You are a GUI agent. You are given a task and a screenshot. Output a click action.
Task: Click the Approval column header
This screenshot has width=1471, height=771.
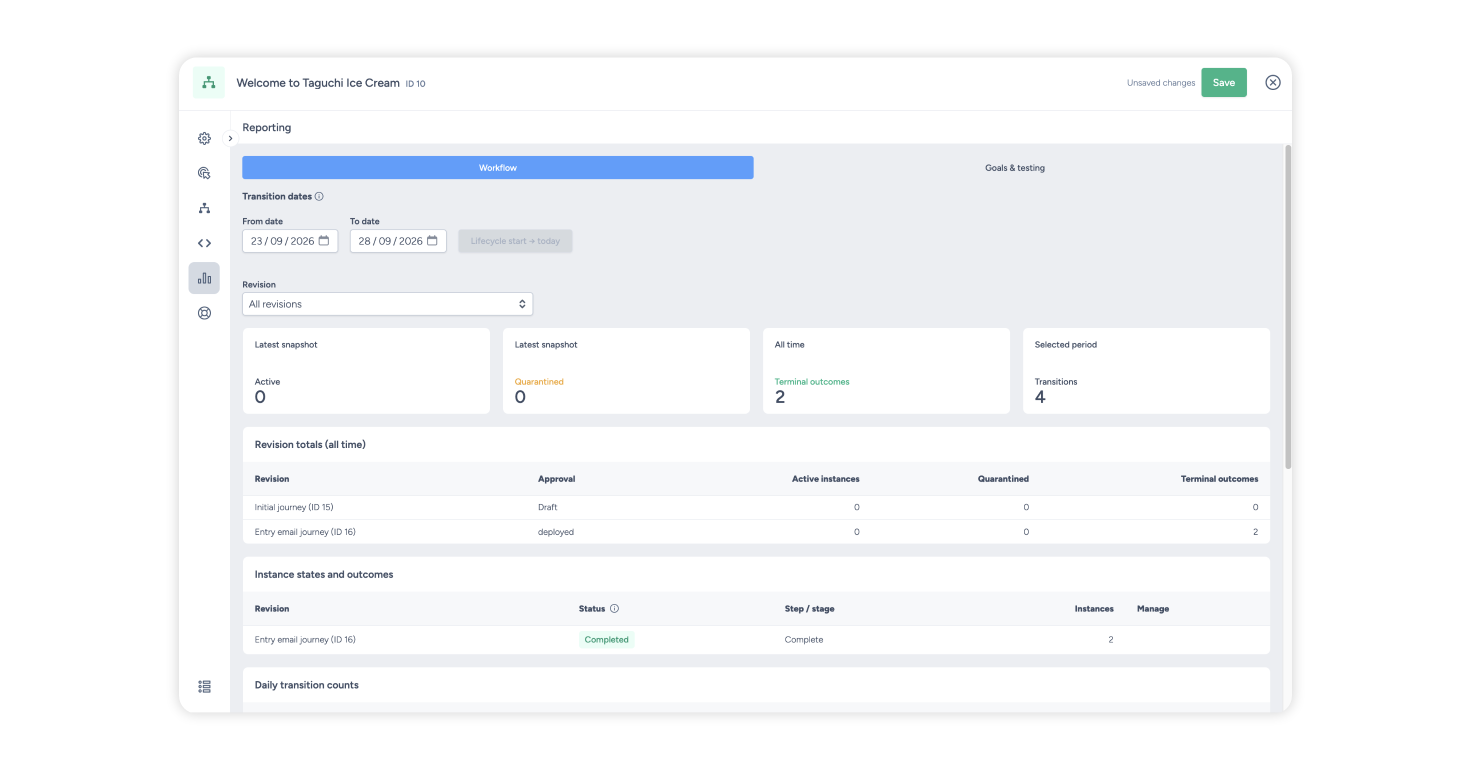pyautogui.click(x=557, y=479)
